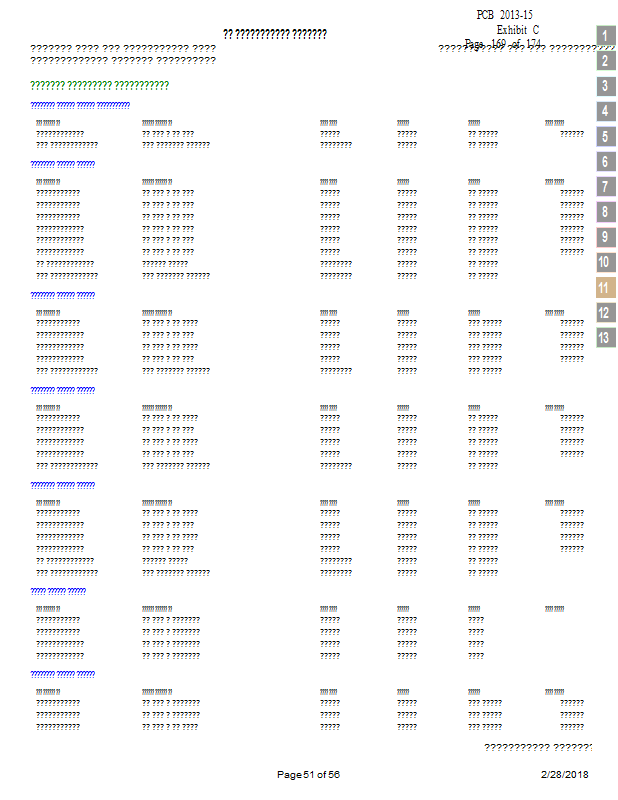This screenshot has width=618, height=800.
Task: Open page marker 4
Action: [x=605, y=111]
